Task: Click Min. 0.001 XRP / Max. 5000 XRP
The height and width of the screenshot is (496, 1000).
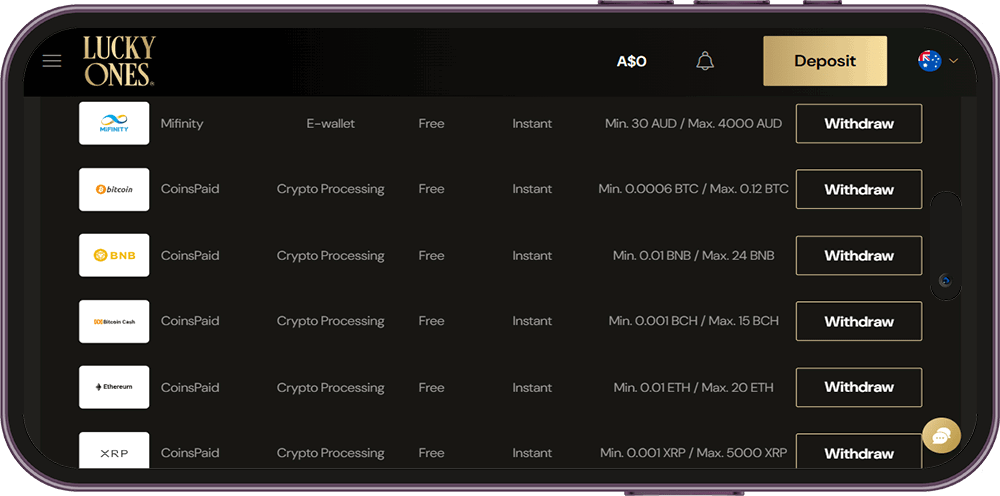Action: (x=693, y=453)
